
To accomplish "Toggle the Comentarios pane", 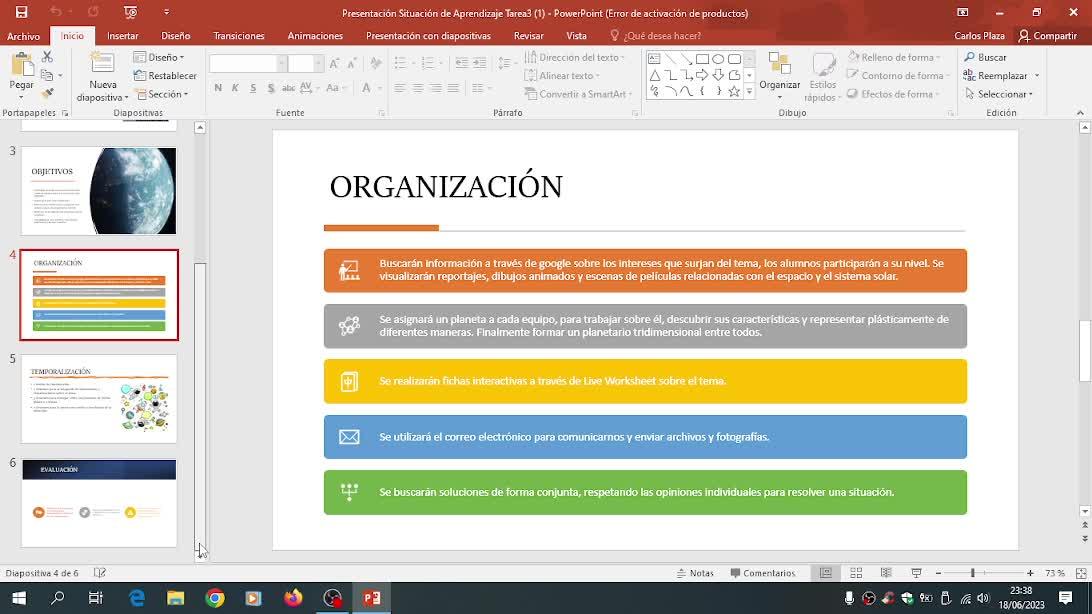I will [763, 573].
